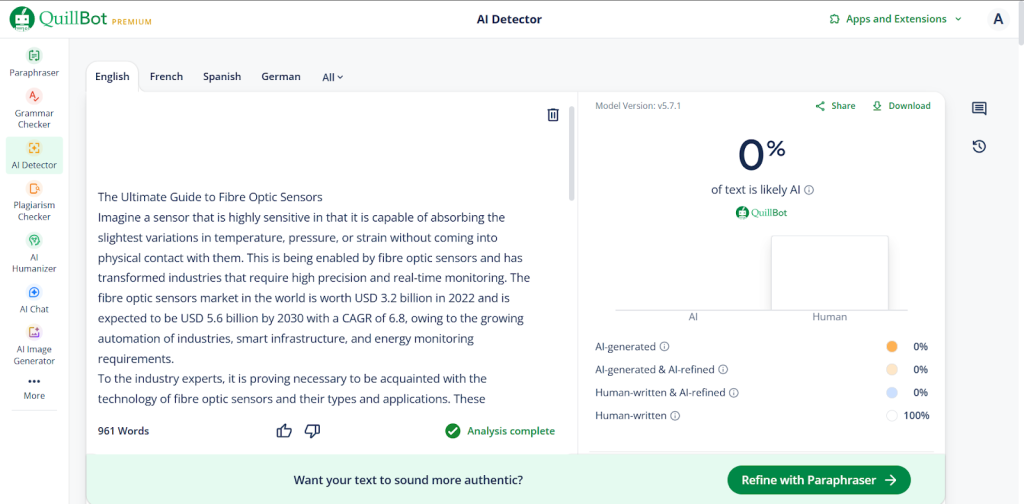Click Refine with Paraphraser button
Viewport: 1024px width, 504px height.
pyautogui.click(x=818, y=480)
